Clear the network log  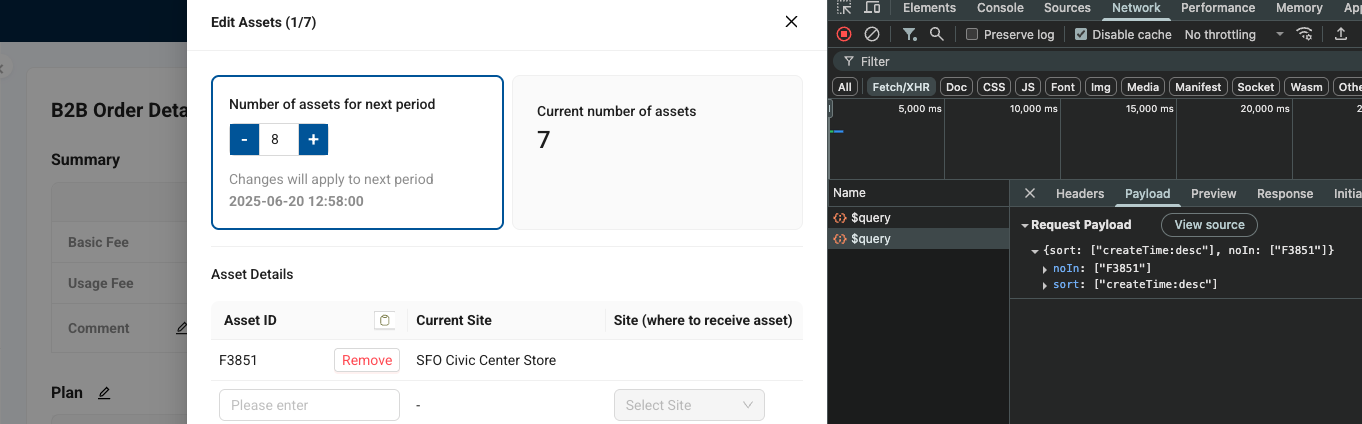[872, 34]
